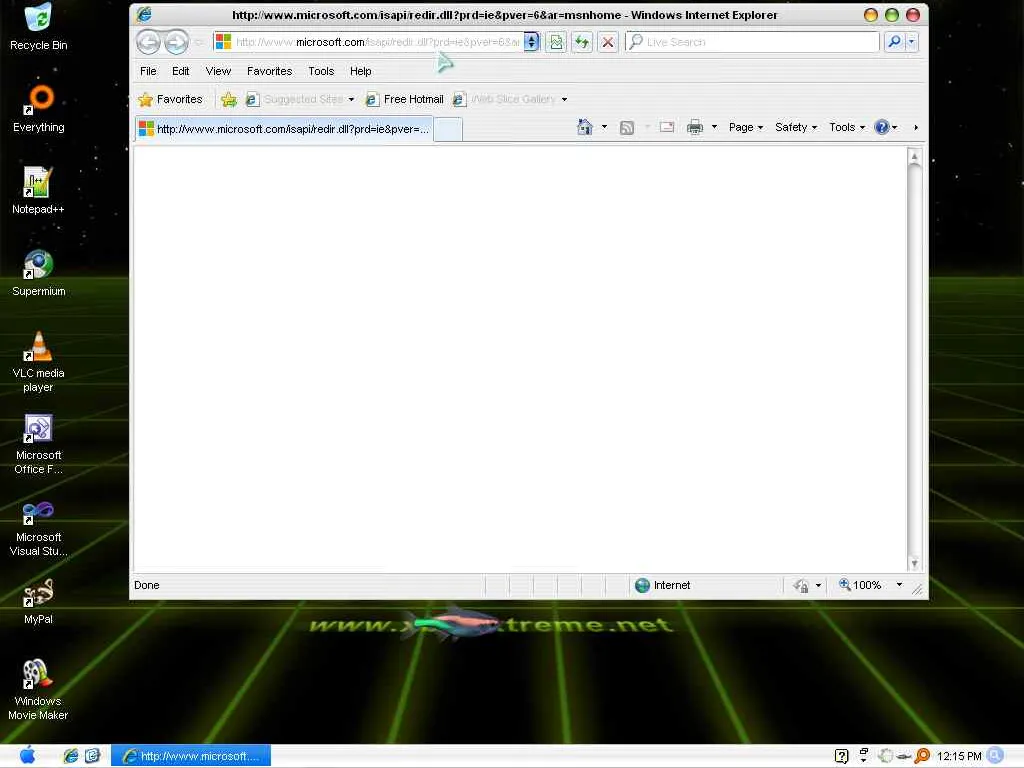Click the second quick launch icon
The image size is (1024, 768).
(93, 756)
